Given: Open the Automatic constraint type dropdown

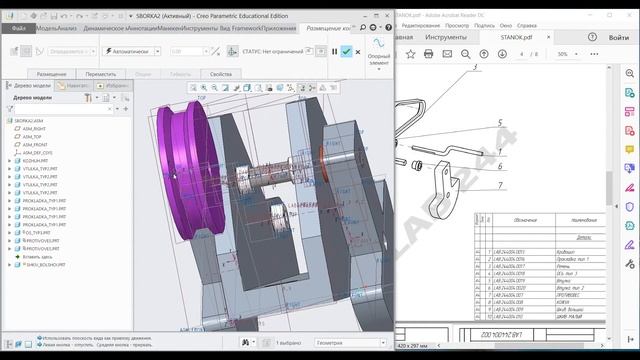Looking at the screenshot, I should (x=158, y=51).
